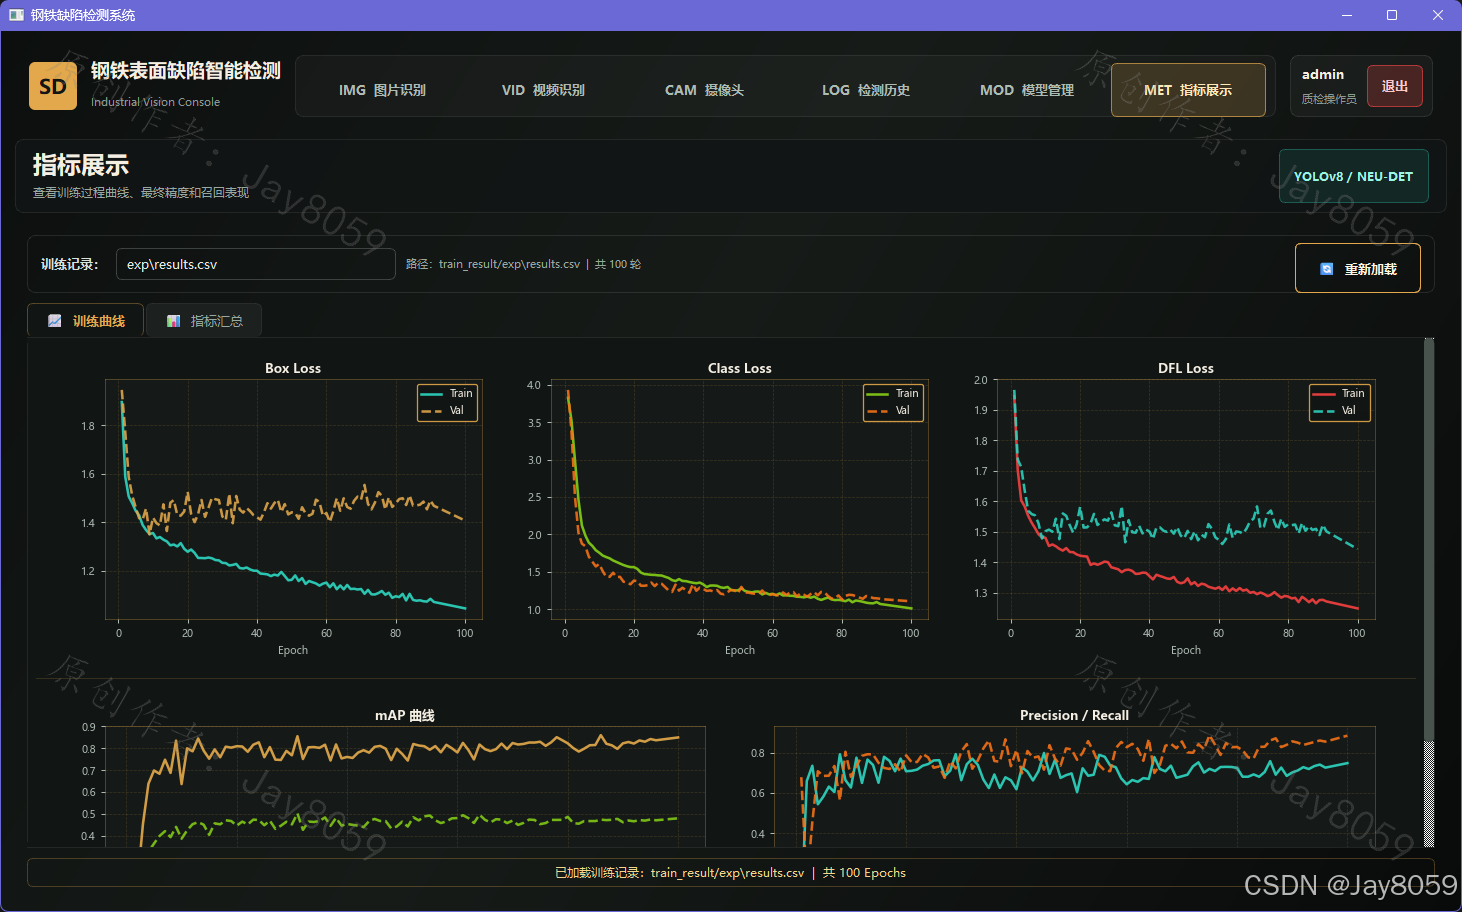Click the mAP 曲线 chart title
1462x912 pixels.
(x=405, y=715)
